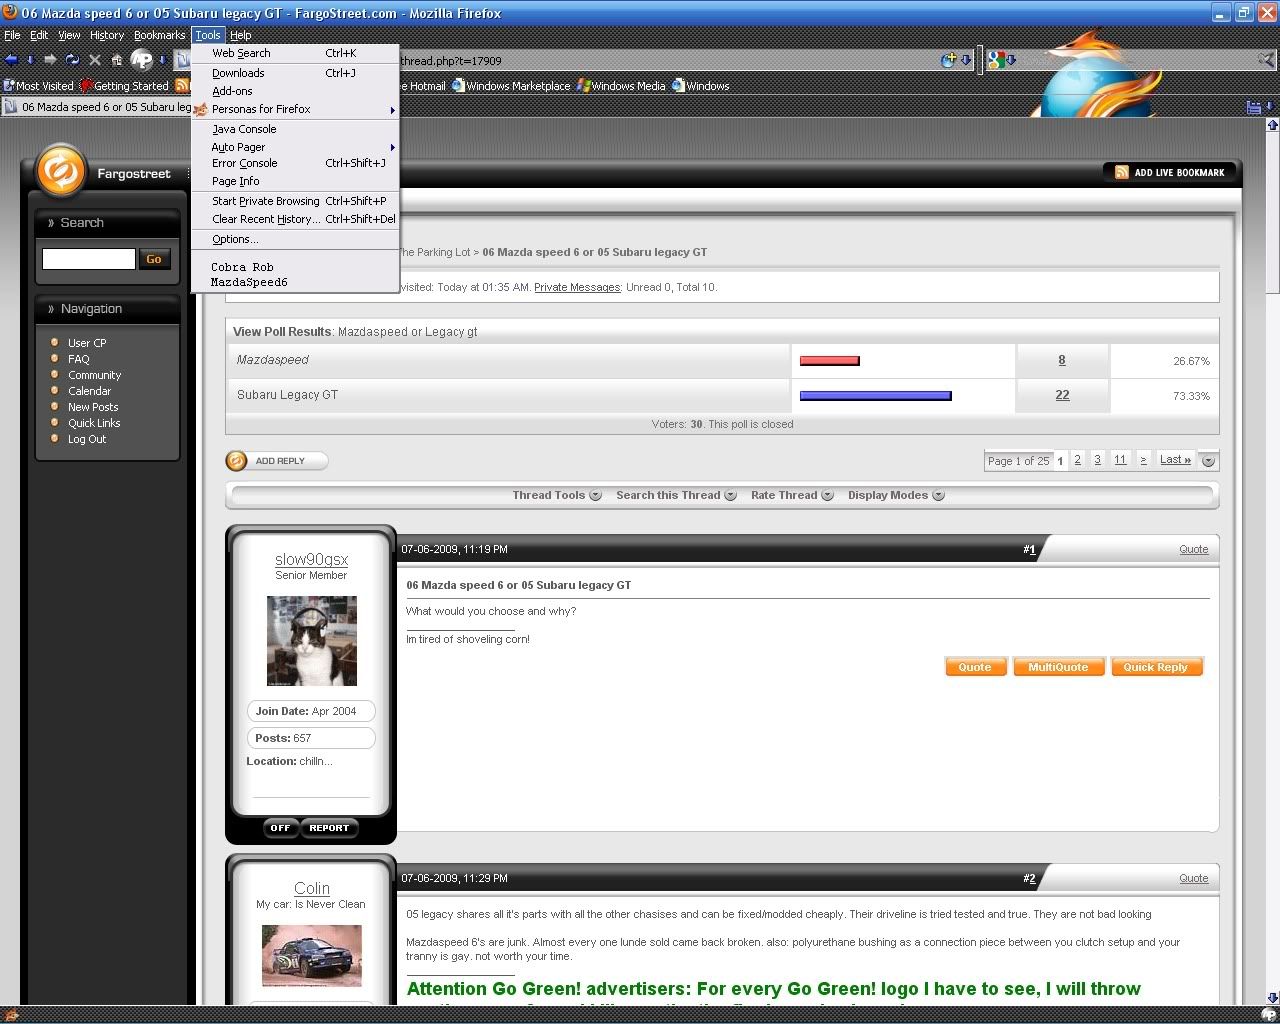The width and height of the screenshot is (1280, 1024).
Task: Click the red Mazdaspeed poll result bar
Action: tap(829, 361)
